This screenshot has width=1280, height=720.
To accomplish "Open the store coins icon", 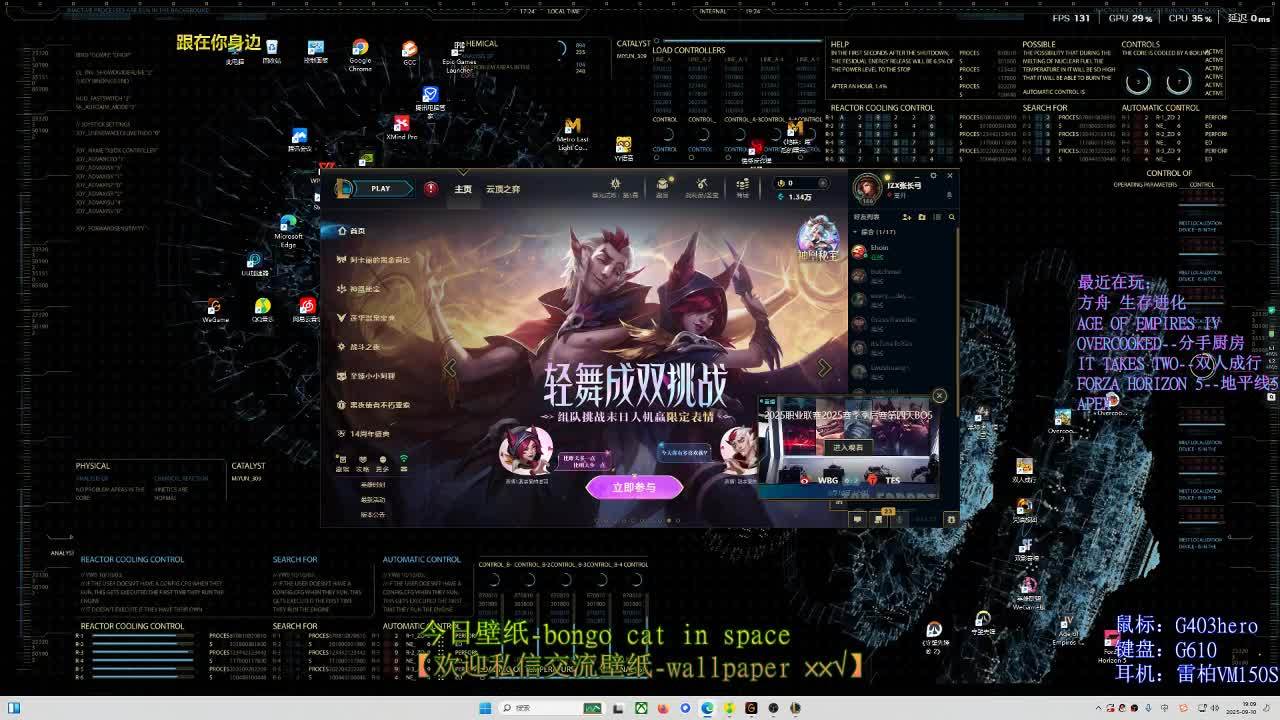I will tap(742, 185).
